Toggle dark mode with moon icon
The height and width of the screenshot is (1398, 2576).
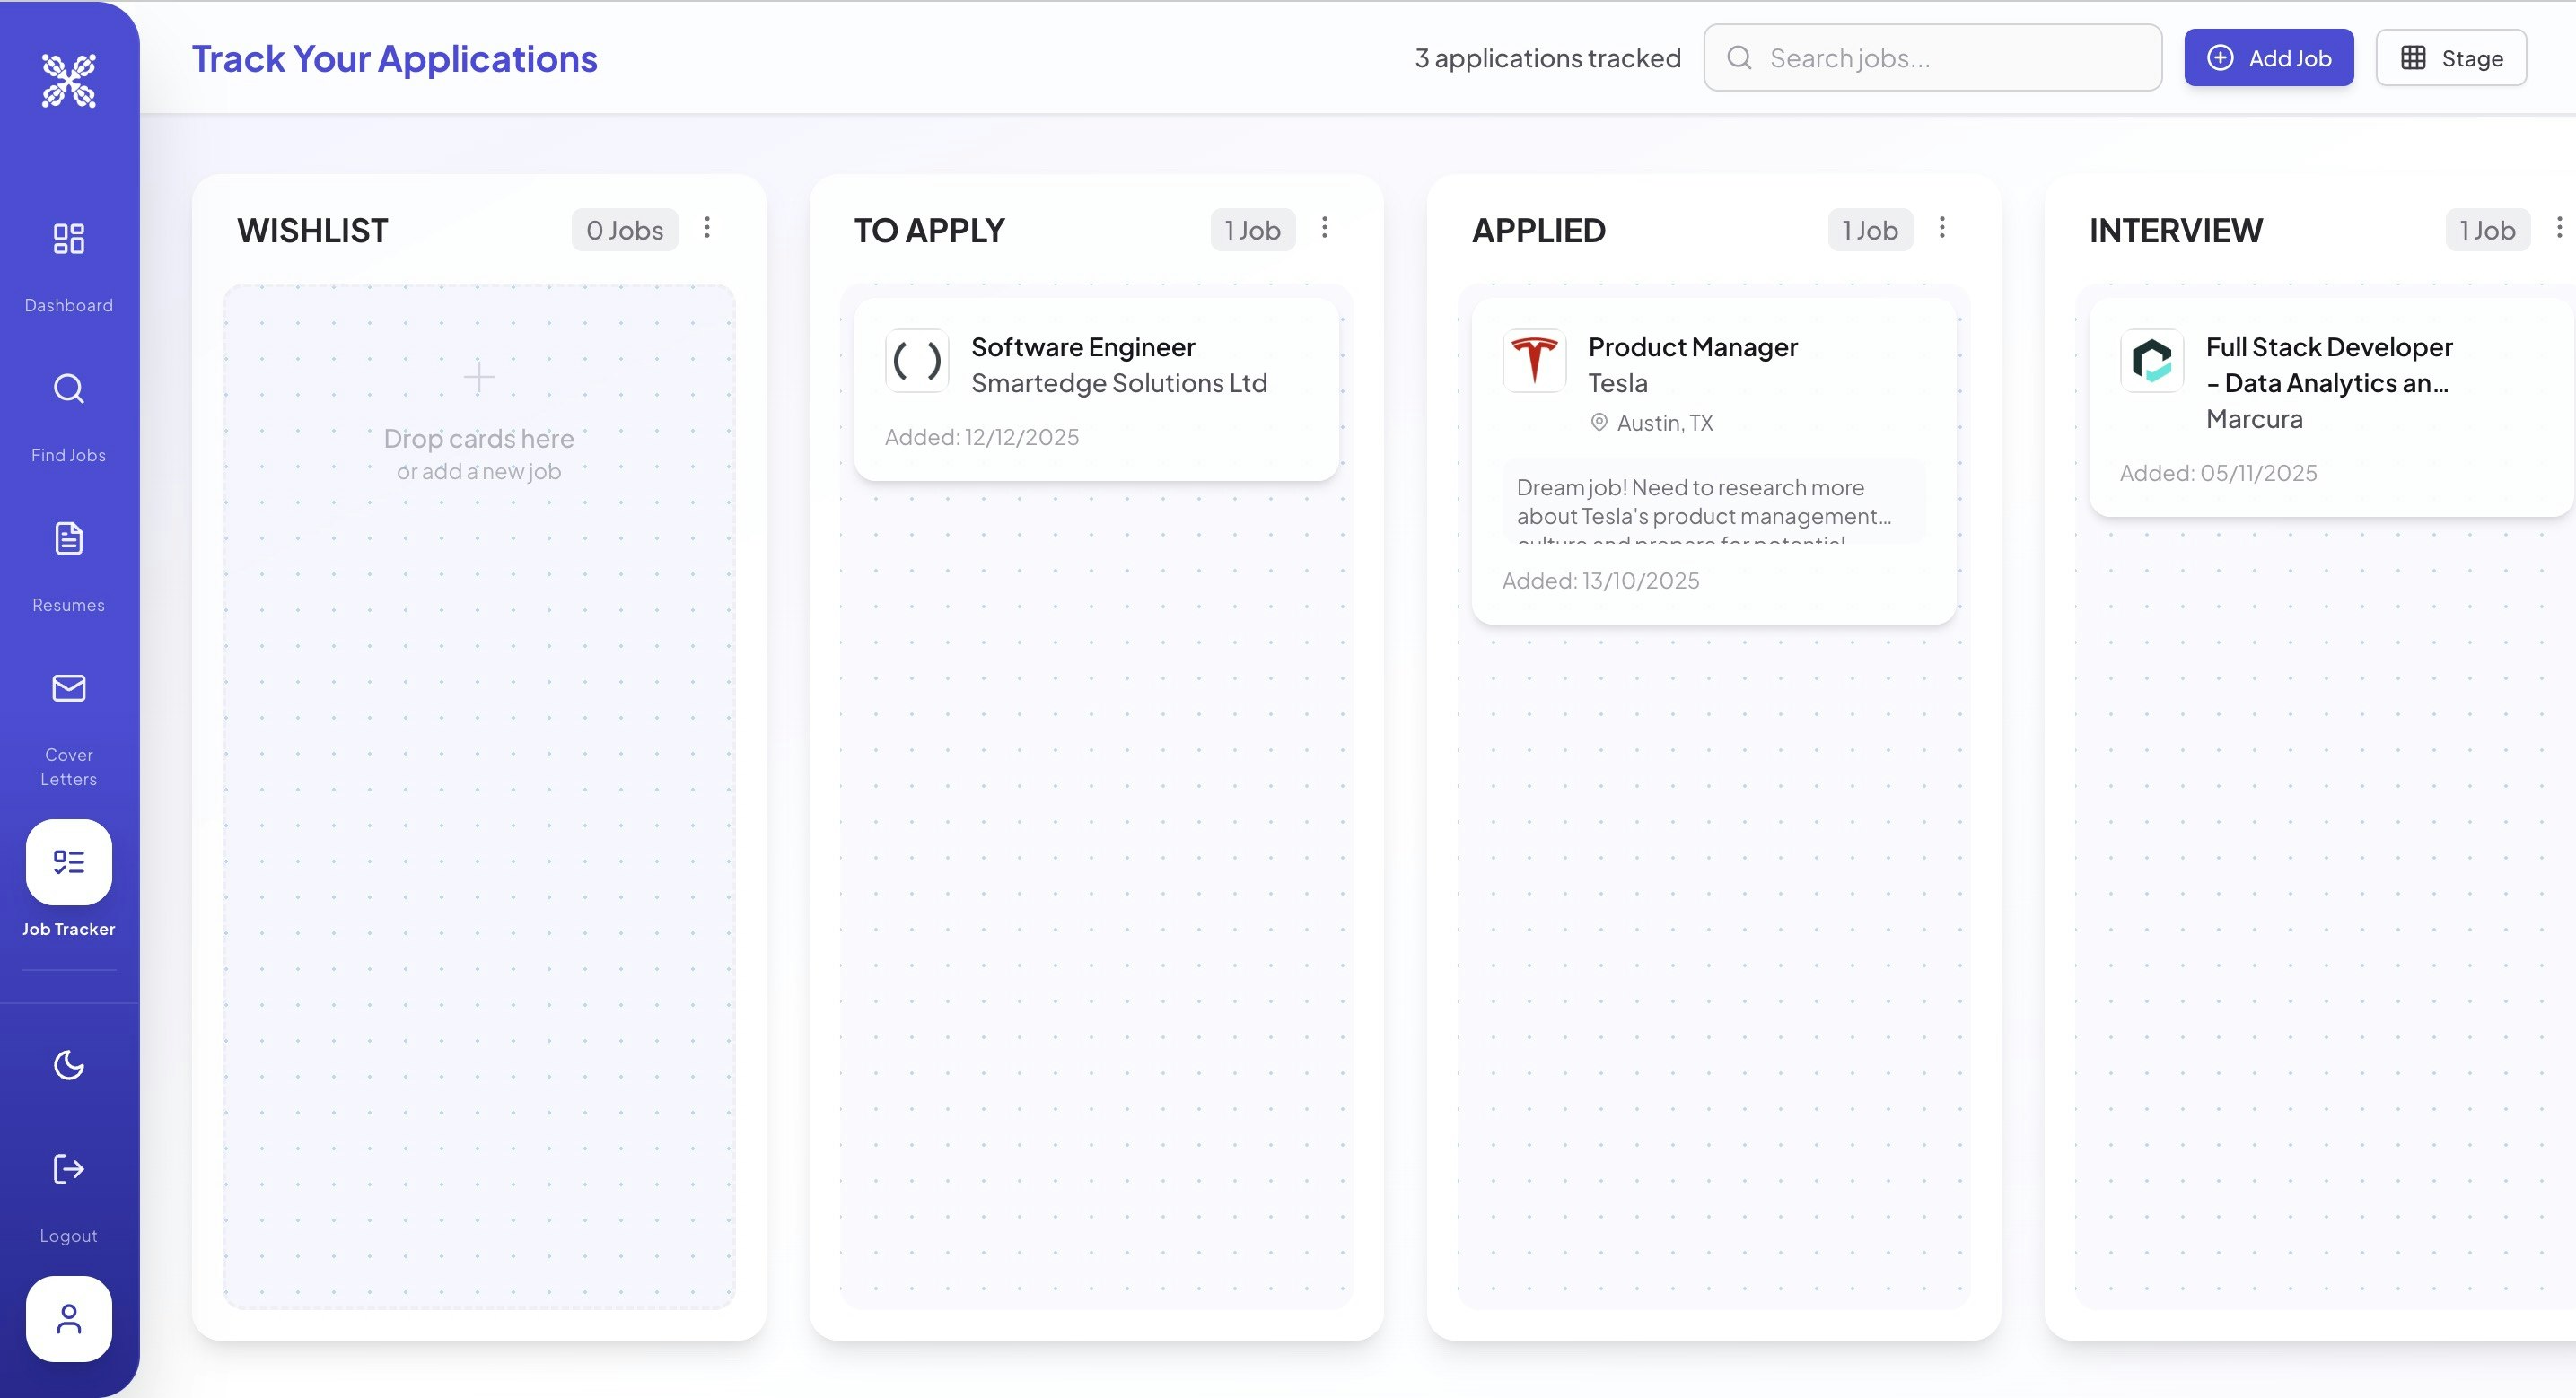click(68, 1065)
